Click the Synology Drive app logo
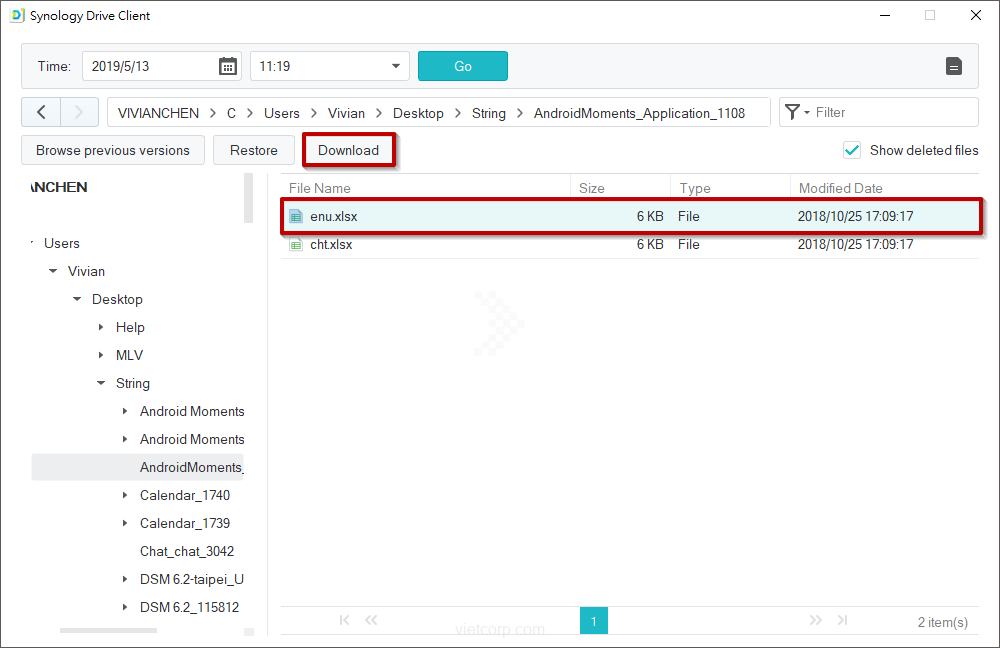Viewport: 1000px width, 648px height. (x=16, y=15)
